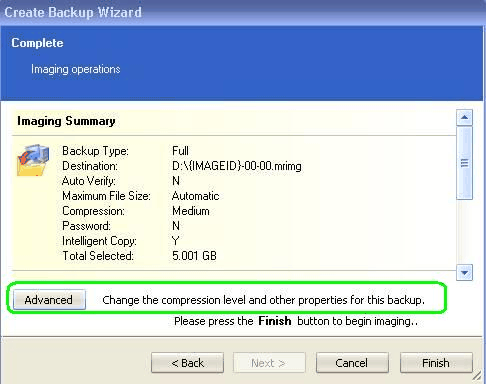Image resolution: width=486 pixels, height=384 pixels.
Task: Click Finish to begin imaging
Action: (x=436, y=363)
